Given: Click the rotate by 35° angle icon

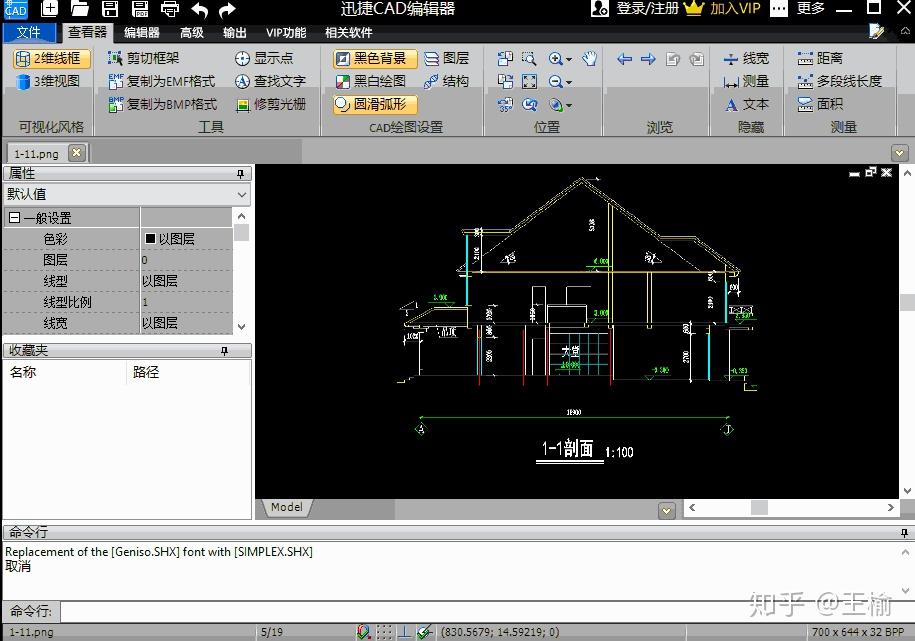Looking at the screenshot, I should click(x=505, y=104).
